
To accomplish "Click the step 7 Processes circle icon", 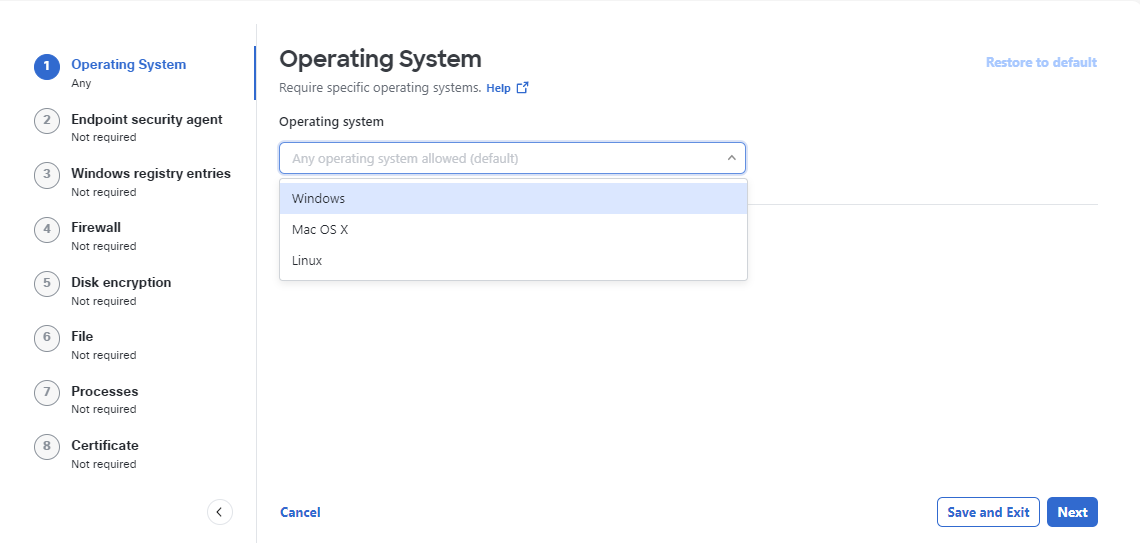I will pyautogui.click(x=47, y=393).
